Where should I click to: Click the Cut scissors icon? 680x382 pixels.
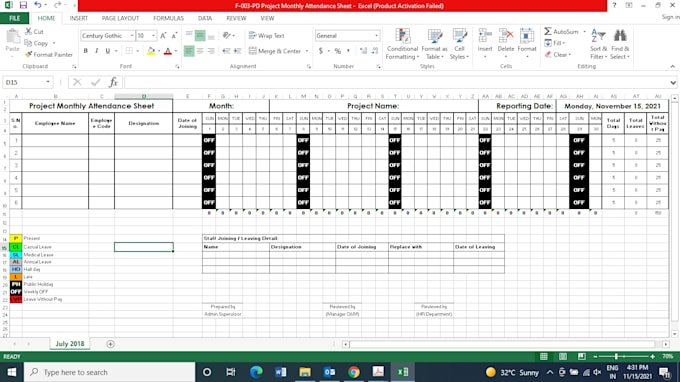point(28,31)
